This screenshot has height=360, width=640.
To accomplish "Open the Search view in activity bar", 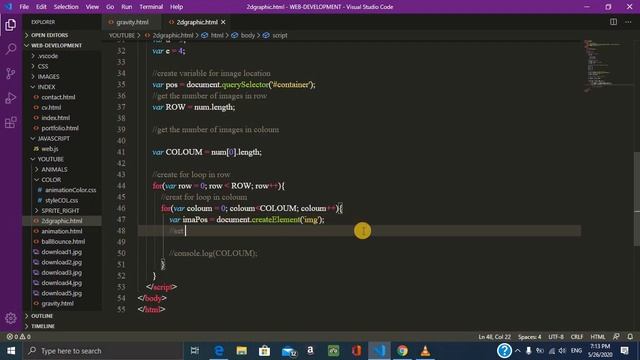I will click(x=11, y=49).
